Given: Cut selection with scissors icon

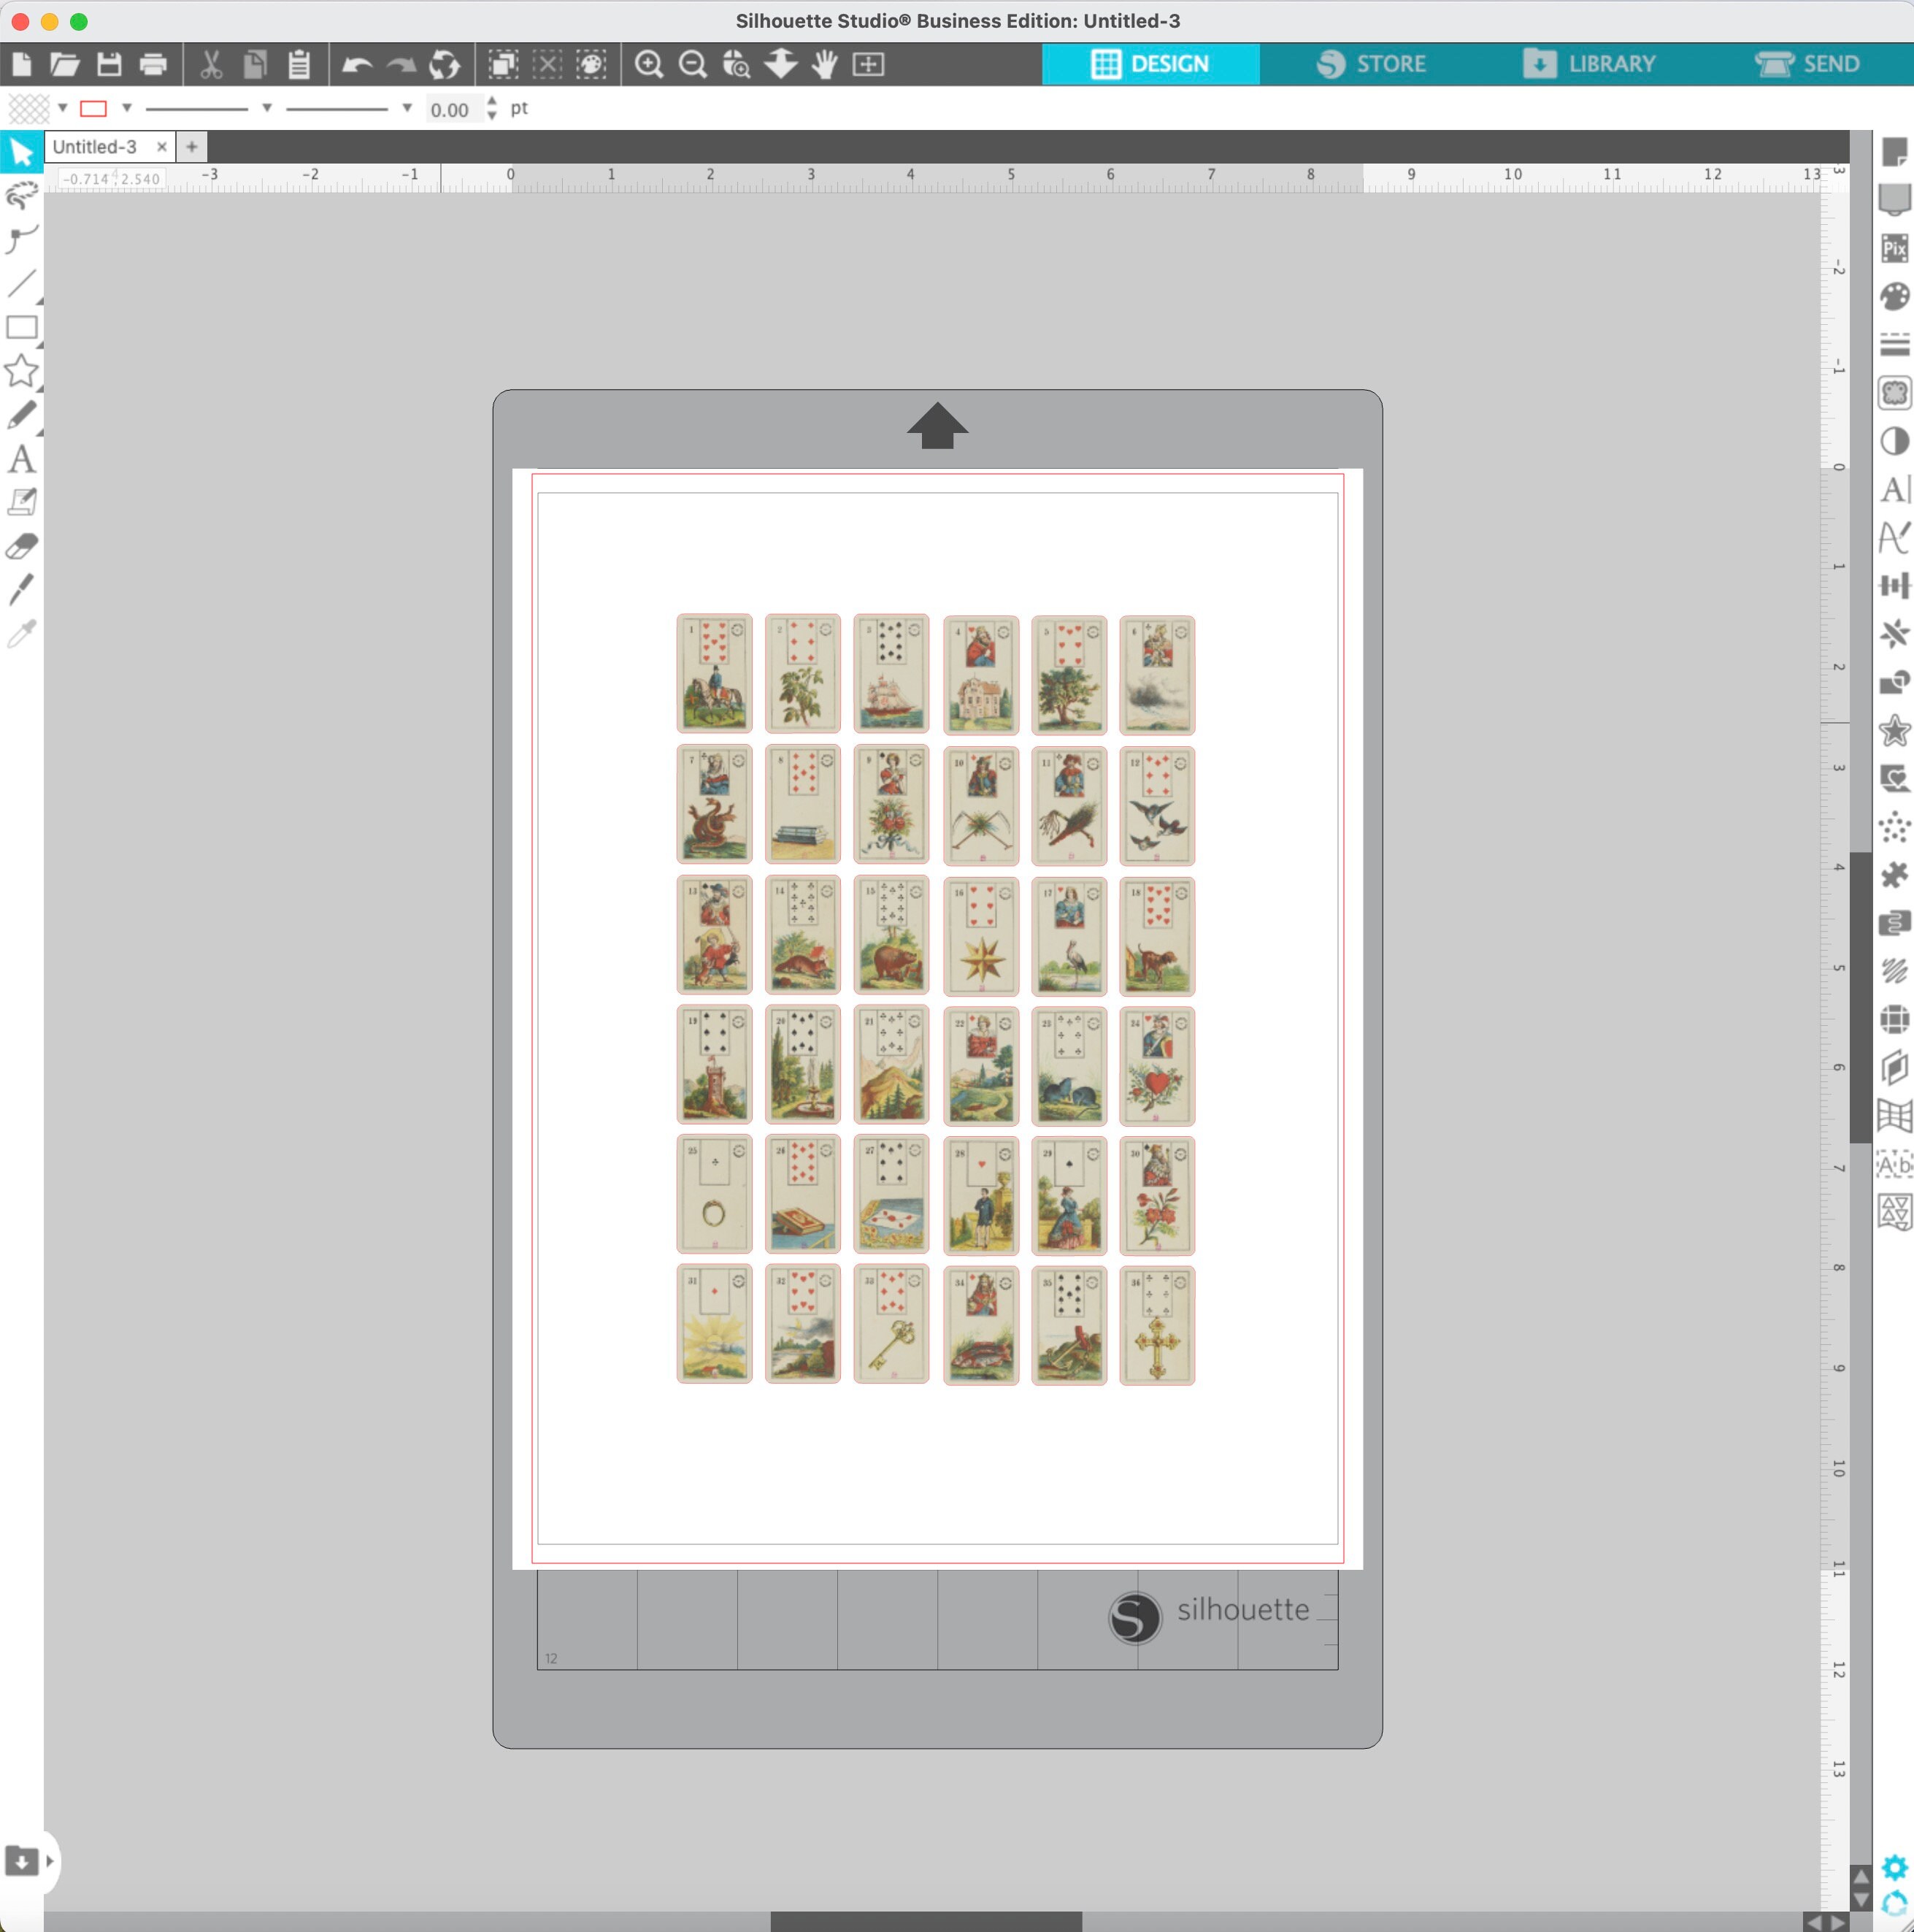Looking at the screenshot, I should pos(210,64).
